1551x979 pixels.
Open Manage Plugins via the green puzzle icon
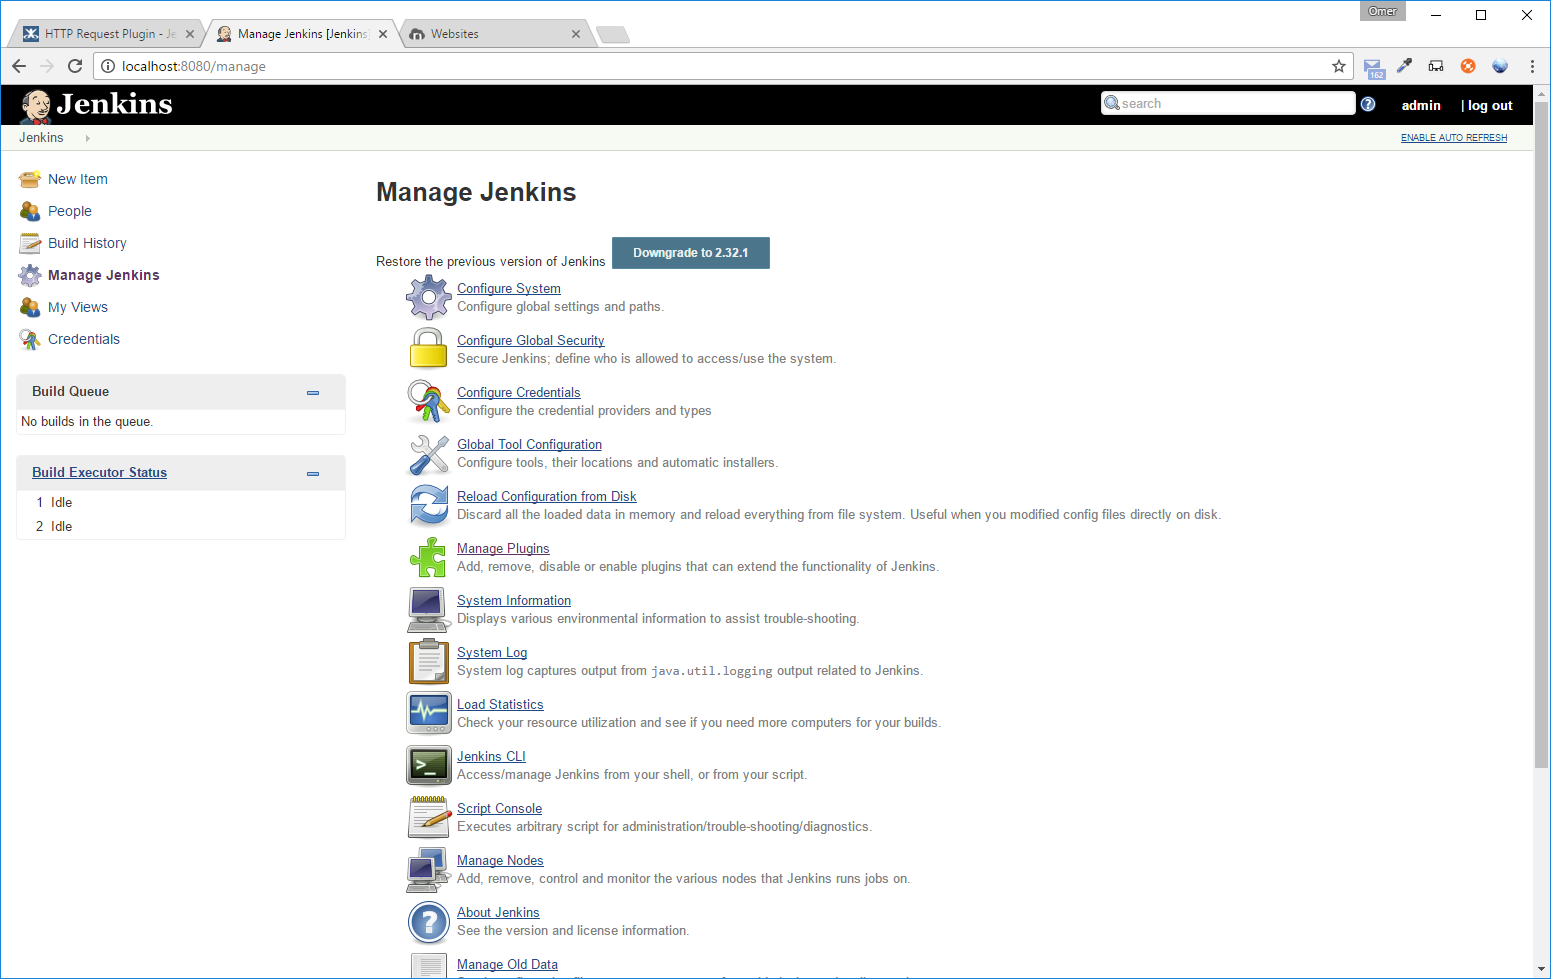pos(429,557)
